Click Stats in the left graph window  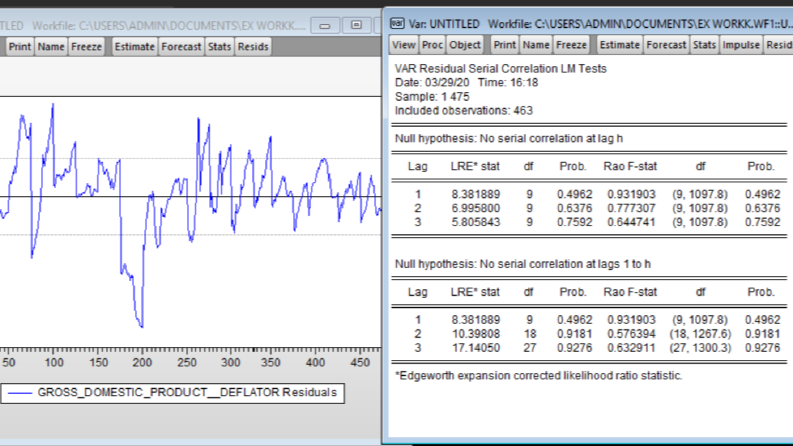click(x=219, y=47)
